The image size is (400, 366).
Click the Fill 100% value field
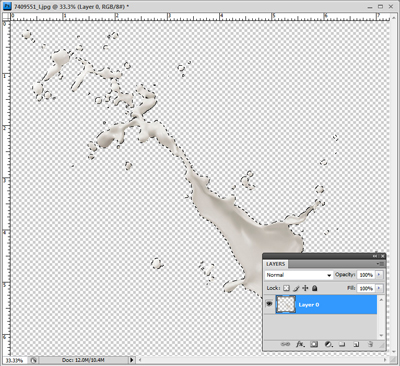tap(366, 288)
